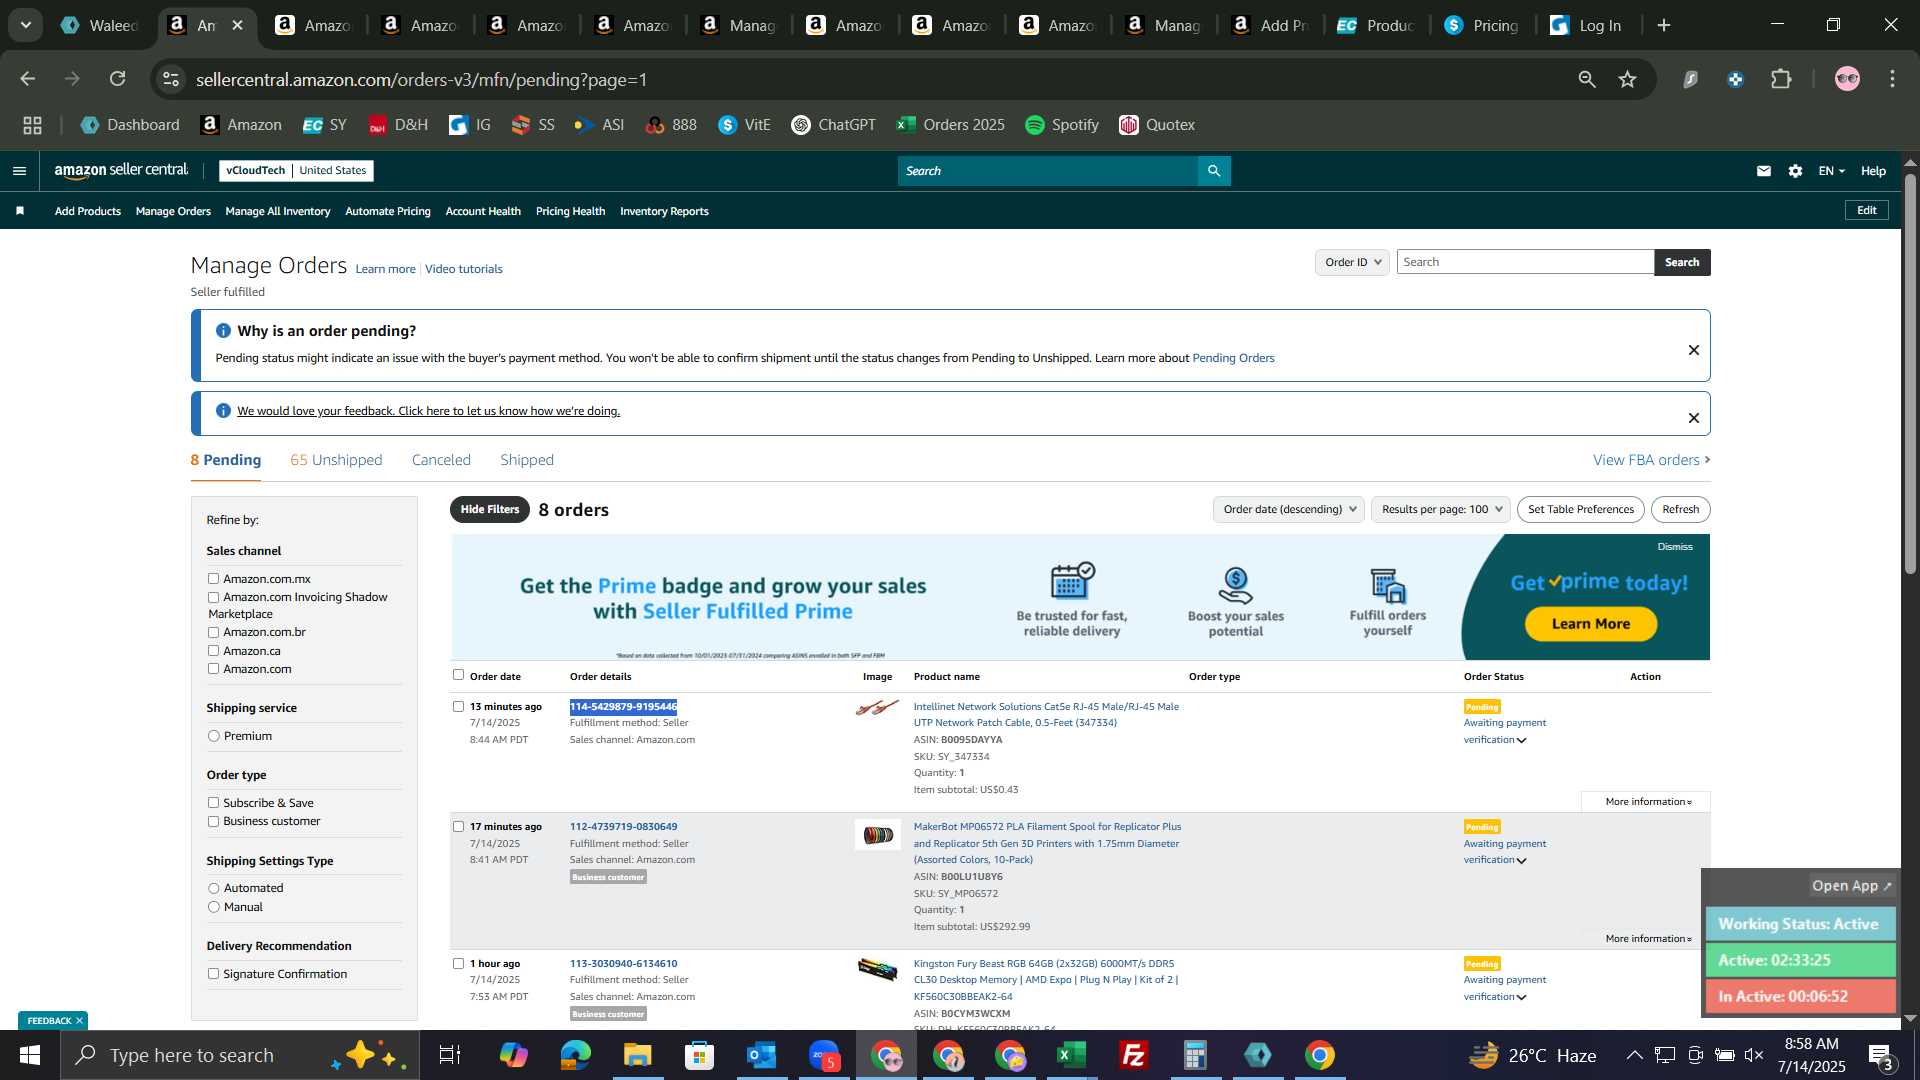Check the Amazon.com sales channel filter
1920x1080 pixels.
click(213, 669)
